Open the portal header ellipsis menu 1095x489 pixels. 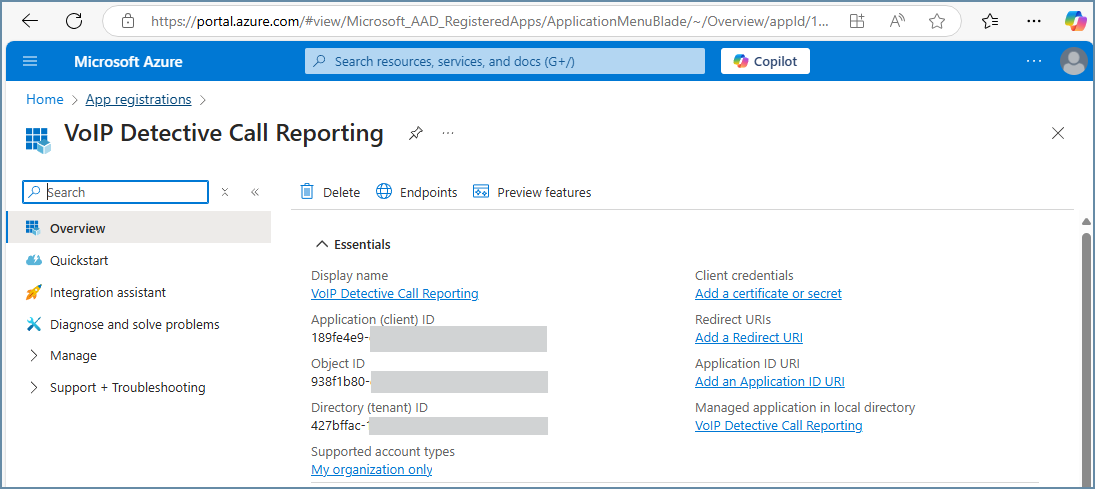pyautogui.click(x=1034, y=61)
